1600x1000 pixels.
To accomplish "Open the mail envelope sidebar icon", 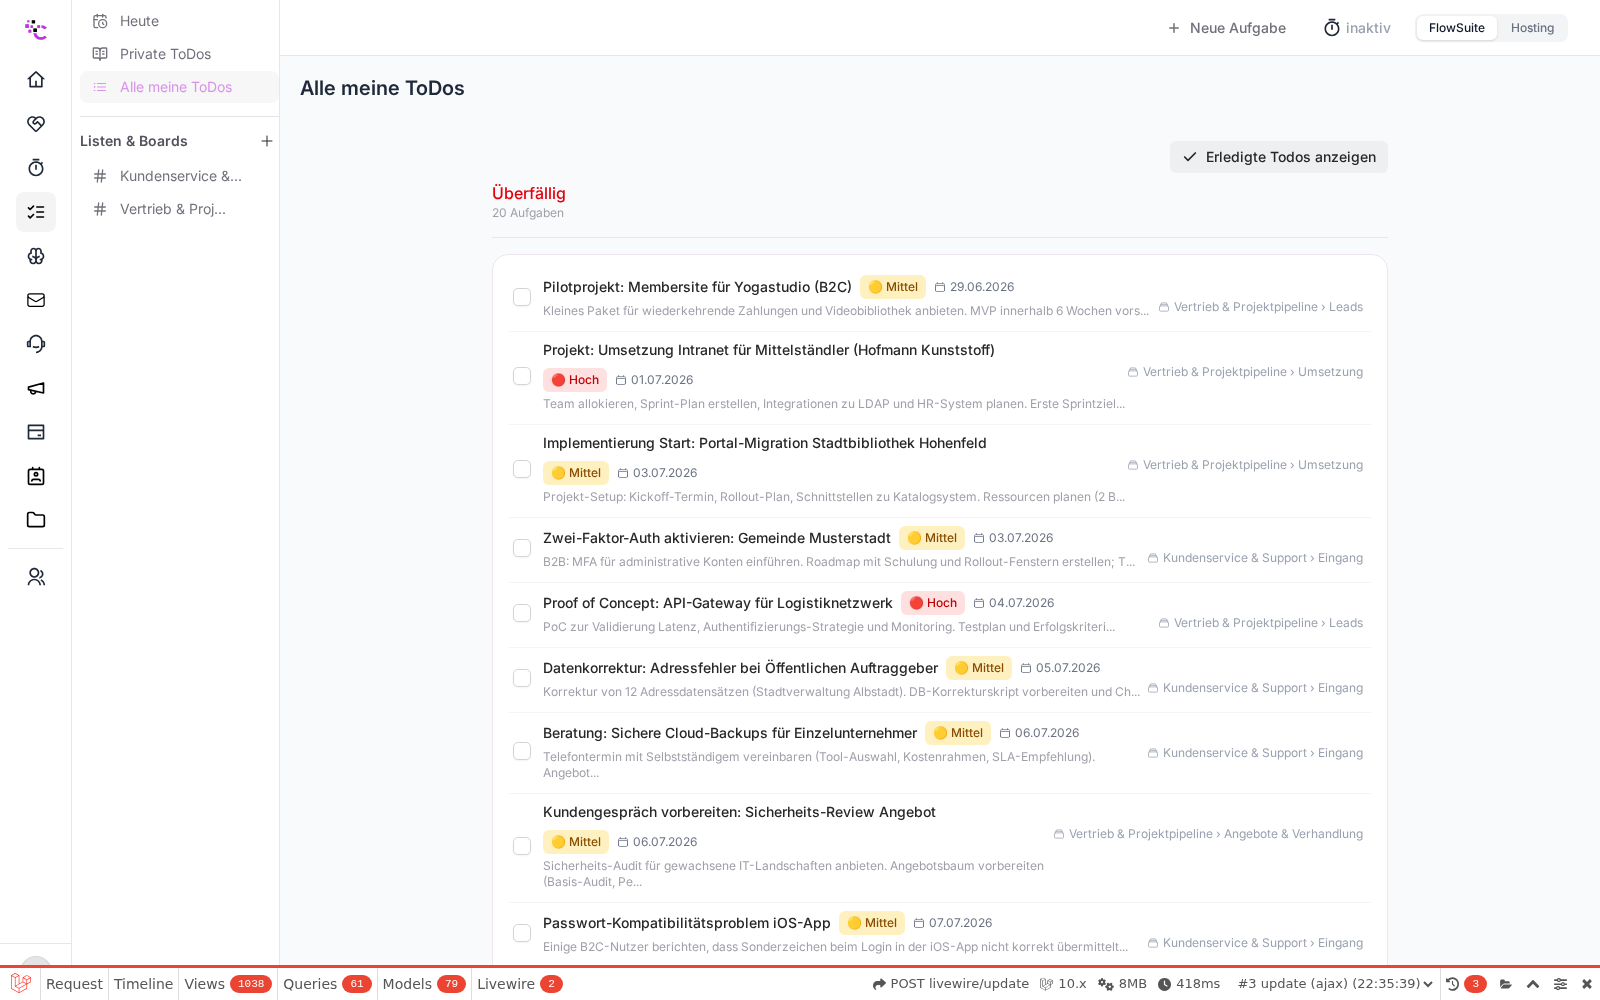I will coord(36,300).
